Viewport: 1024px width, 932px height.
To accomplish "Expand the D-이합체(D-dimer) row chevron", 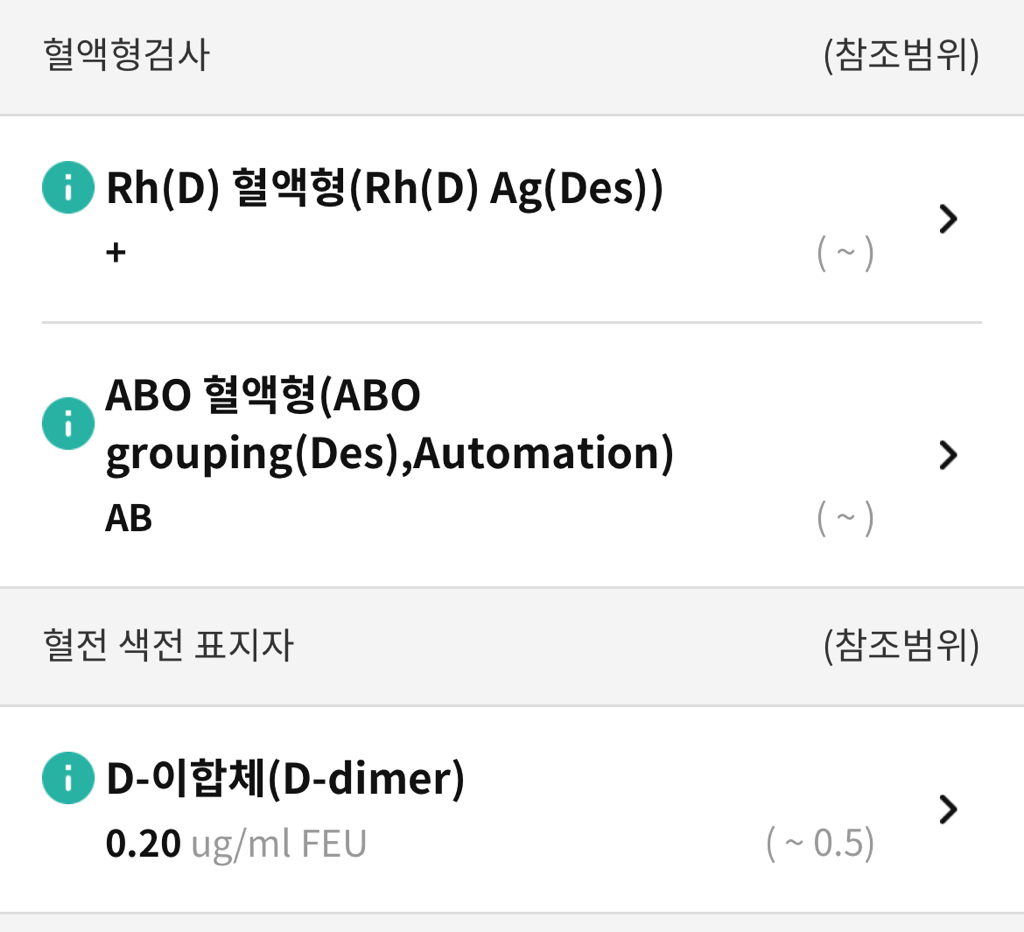I will pos(949,809).
